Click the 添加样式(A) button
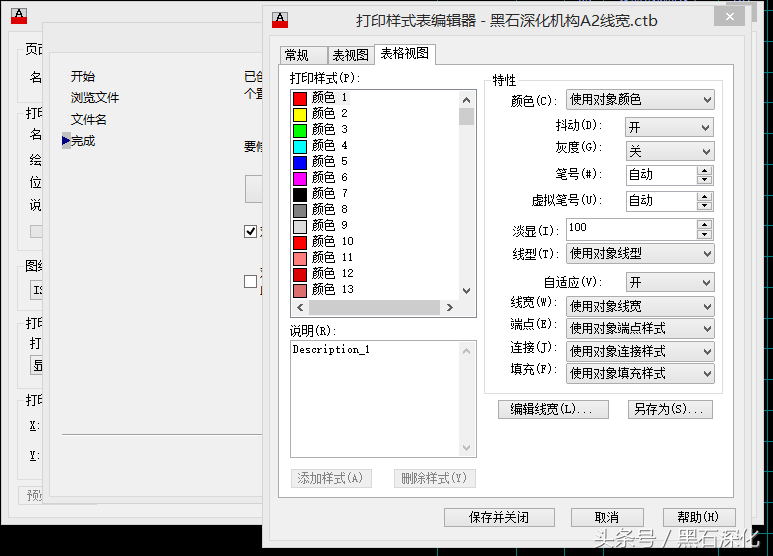 [x=331, y=478]
